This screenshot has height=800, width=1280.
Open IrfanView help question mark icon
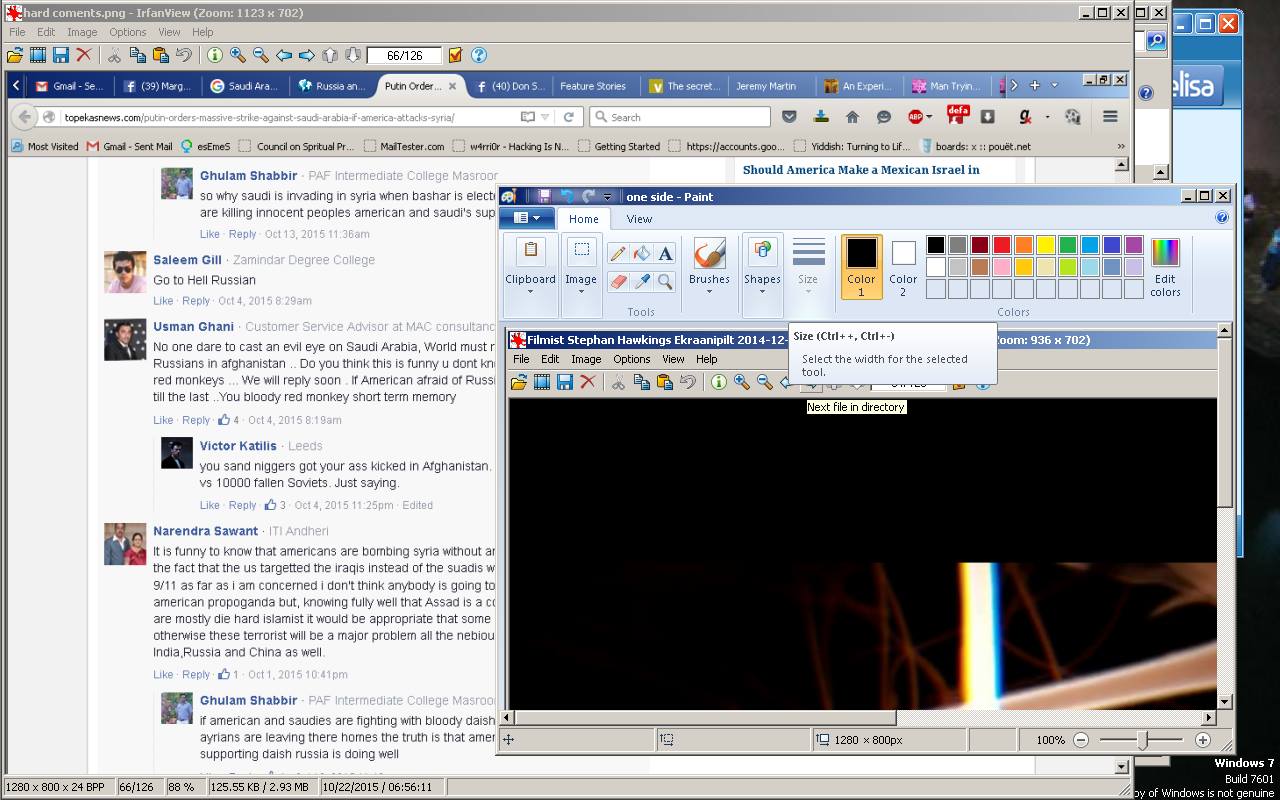click(479, 55)
